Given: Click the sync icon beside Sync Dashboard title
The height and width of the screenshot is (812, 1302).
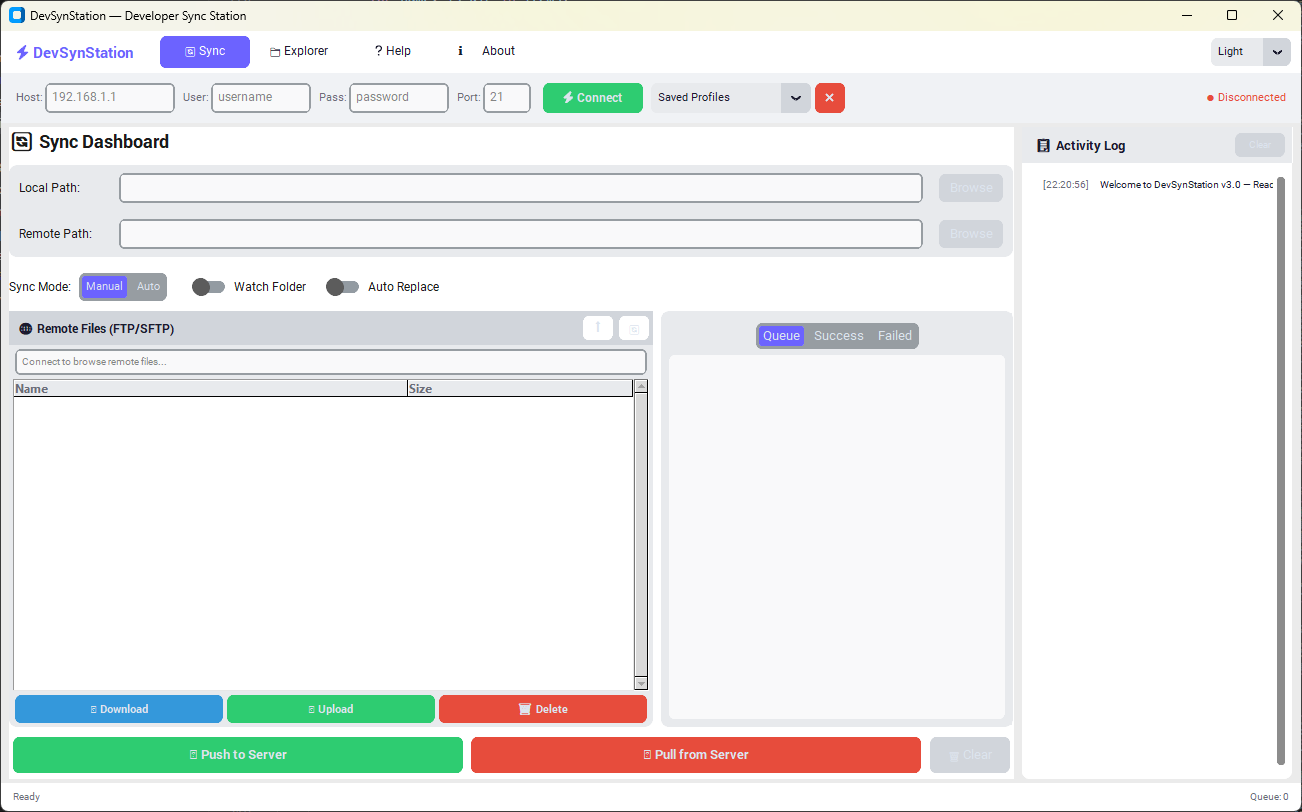Looking at the screenshot, I should click(x=22, y=142).
